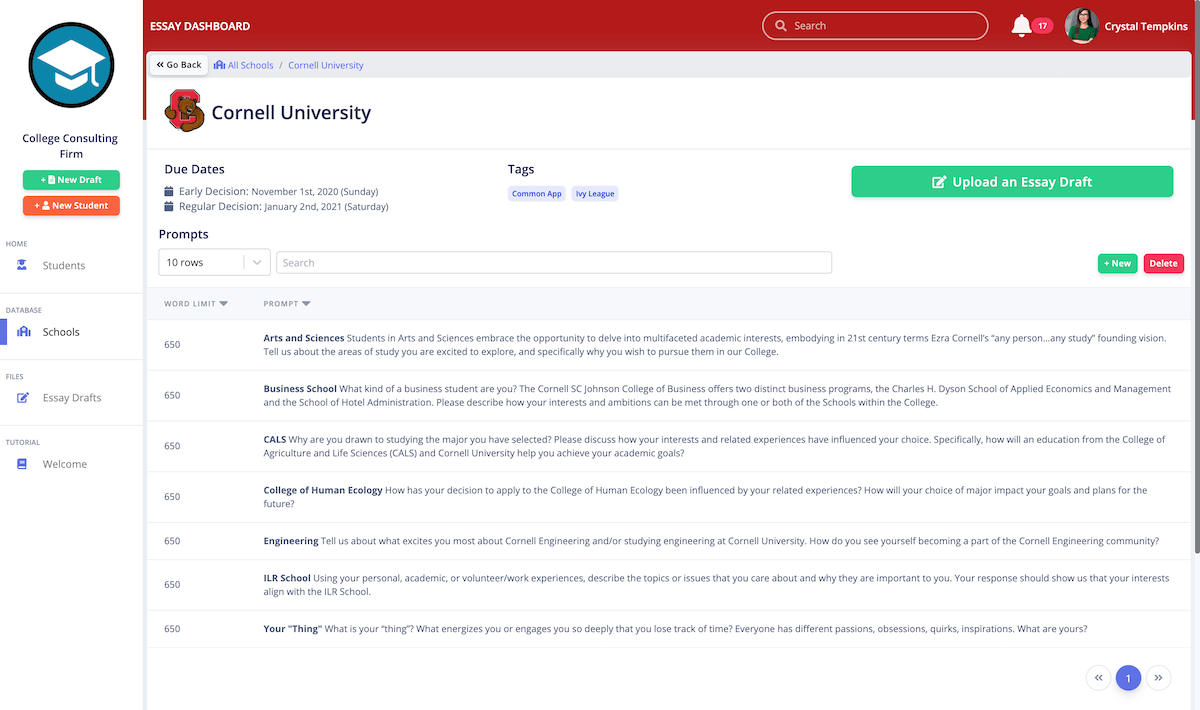Click the Essay Drafts edit icon
This screenshot has height=710, width=1200.
[x=23, y=397]
